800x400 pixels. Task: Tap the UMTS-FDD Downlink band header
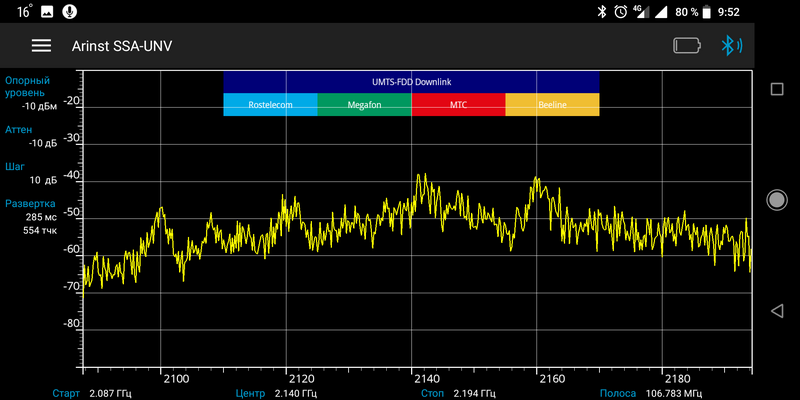[411, 82]
